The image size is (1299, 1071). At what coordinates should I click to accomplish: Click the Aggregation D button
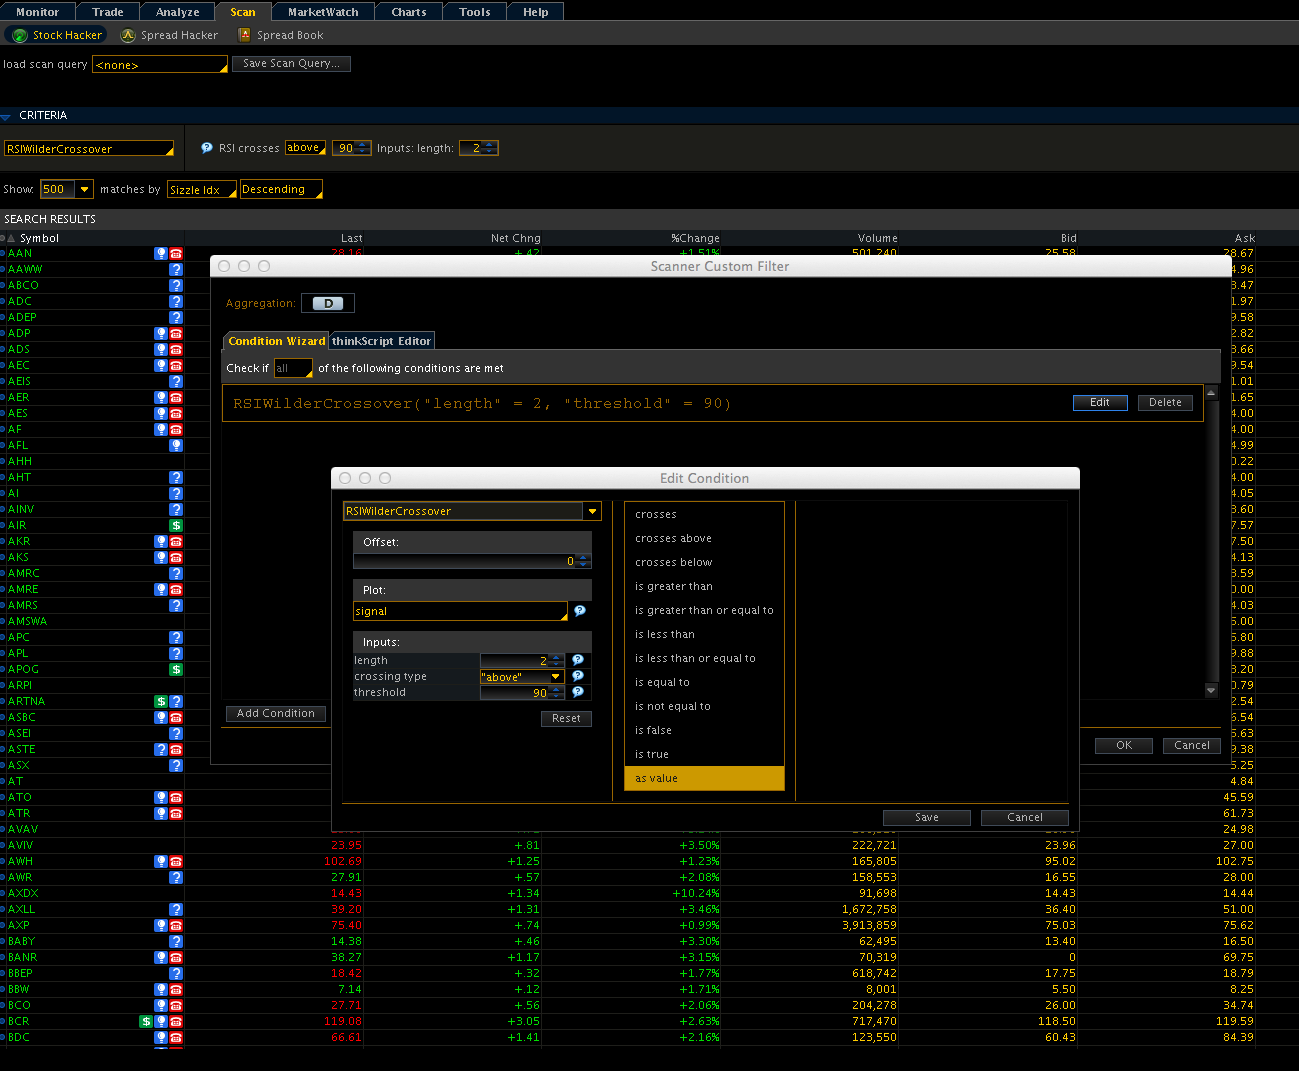pyautogui.click(x=328, y=303)
